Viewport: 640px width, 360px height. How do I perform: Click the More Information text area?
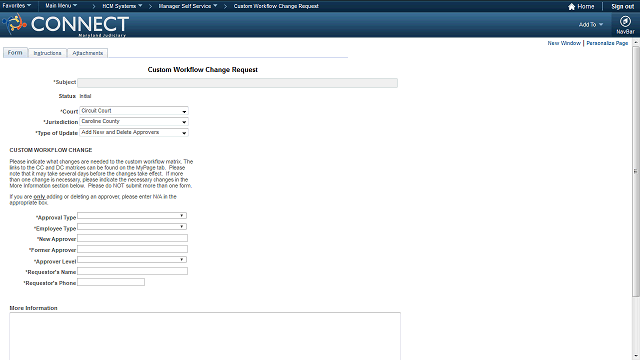[205, 336]
